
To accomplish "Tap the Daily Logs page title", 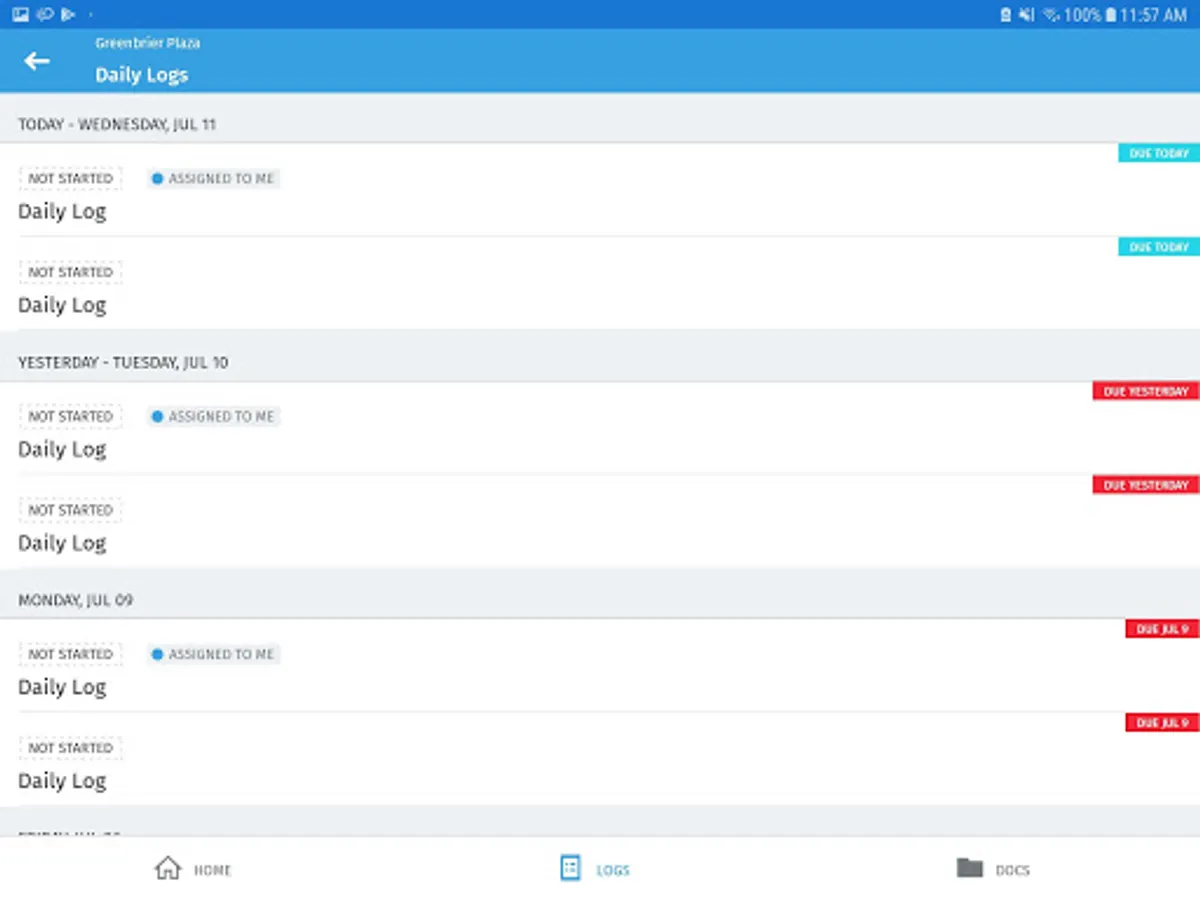I will coord(141,75).
